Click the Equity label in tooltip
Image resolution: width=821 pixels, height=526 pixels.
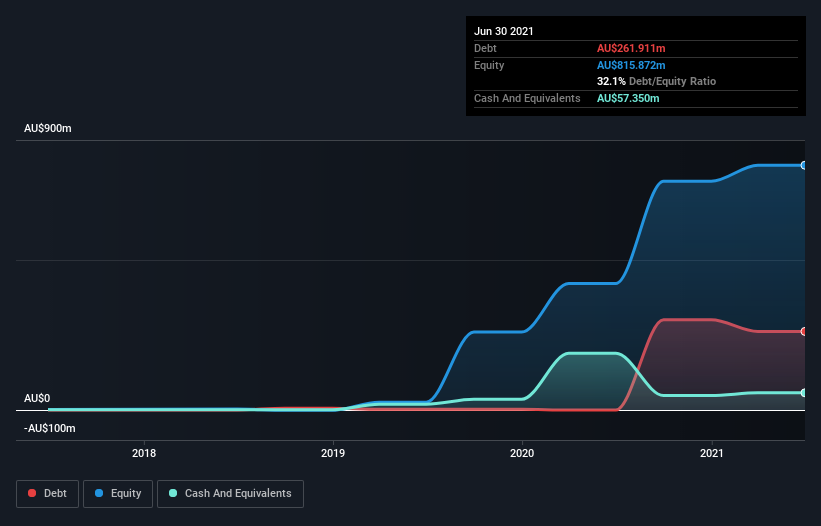[489, 65]
